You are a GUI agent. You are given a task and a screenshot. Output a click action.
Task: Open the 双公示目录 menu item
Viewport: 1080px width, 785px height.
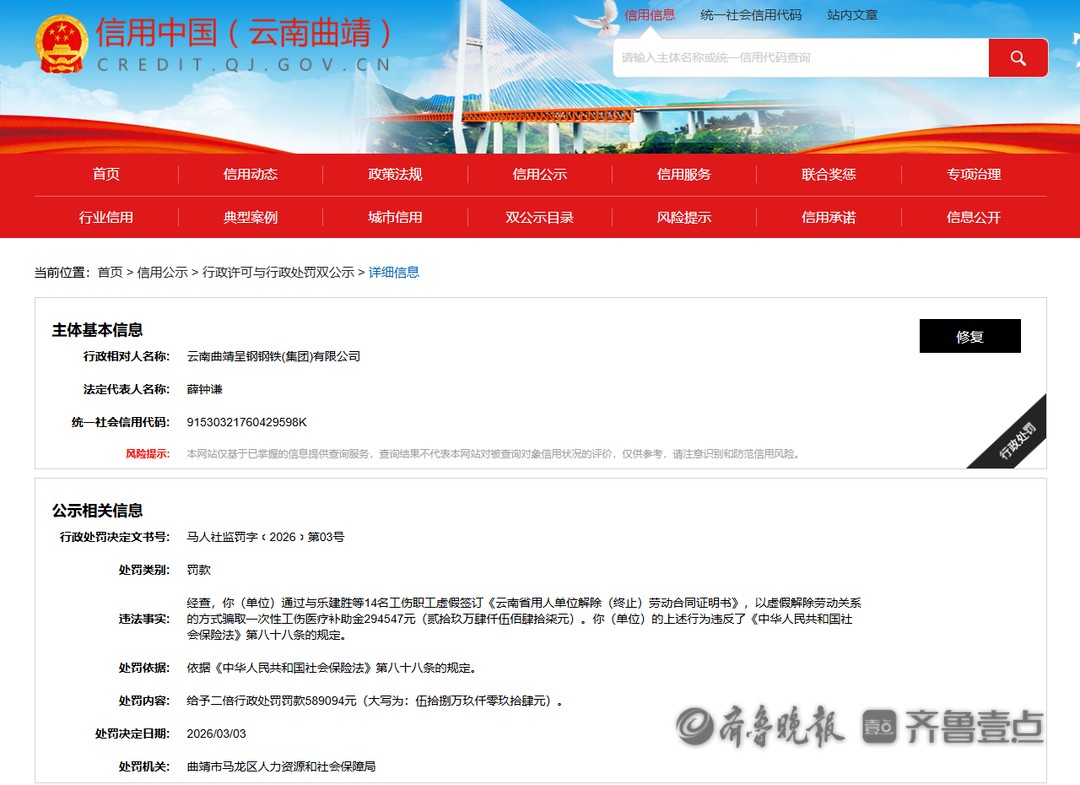pyautogui.click(x=539, y=217)
